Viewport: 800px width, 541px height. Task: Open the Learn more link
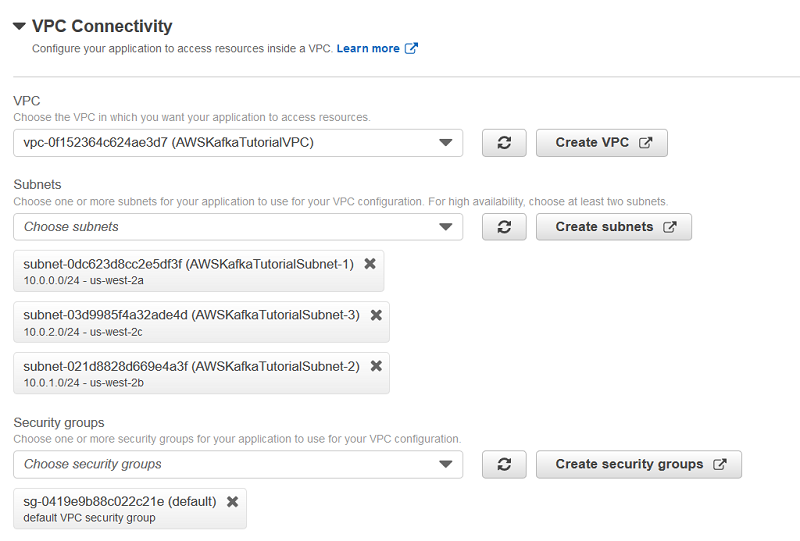click(x=368, y=48)
